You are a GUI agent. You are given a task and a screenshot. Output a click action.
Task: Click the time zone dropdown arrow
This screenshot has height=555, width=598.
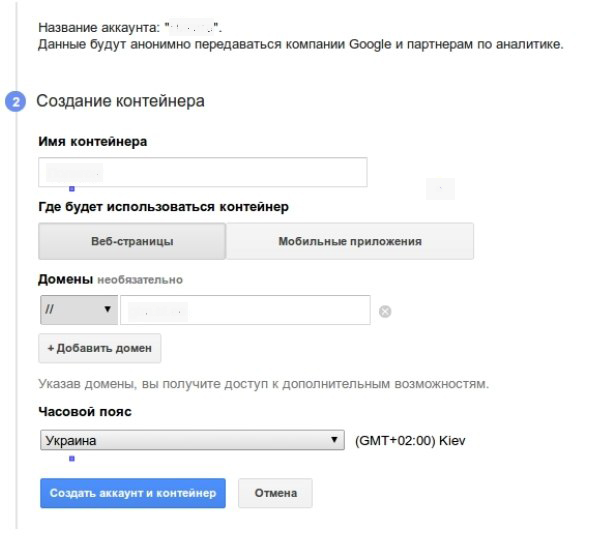(334, 439)
